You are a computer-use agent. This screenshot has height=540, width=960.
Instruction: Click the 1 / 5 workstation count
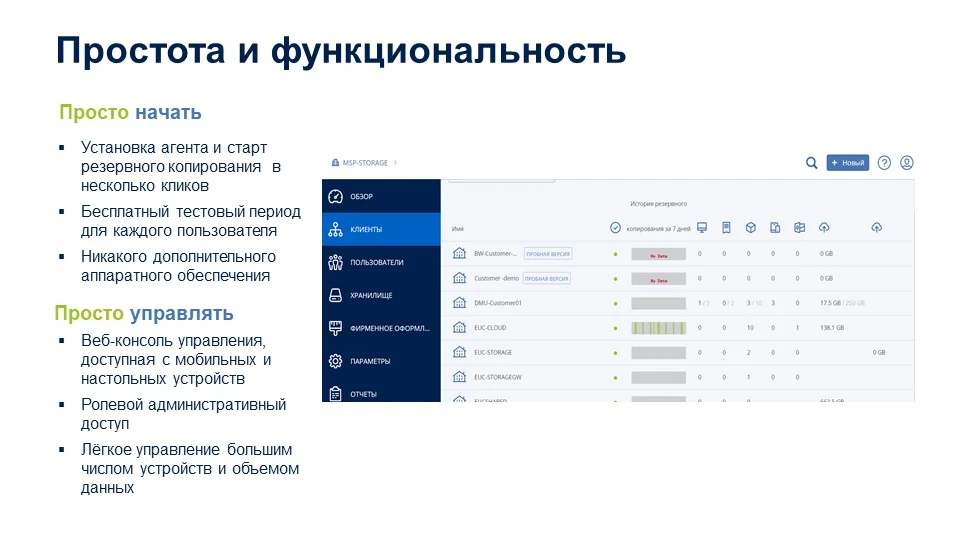tap(704, 303)
